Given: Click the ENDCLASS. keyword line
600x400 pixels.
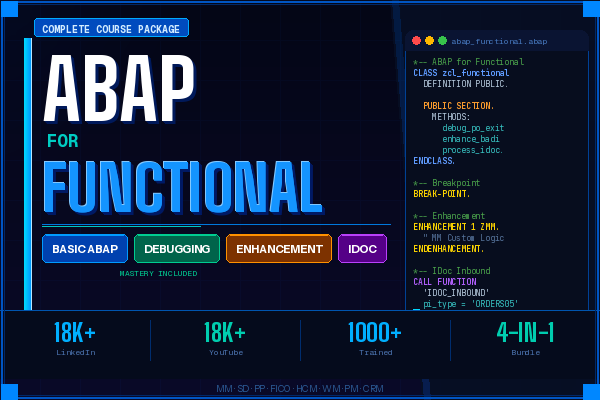Looking at the screenshot, I should click(434, 161).
